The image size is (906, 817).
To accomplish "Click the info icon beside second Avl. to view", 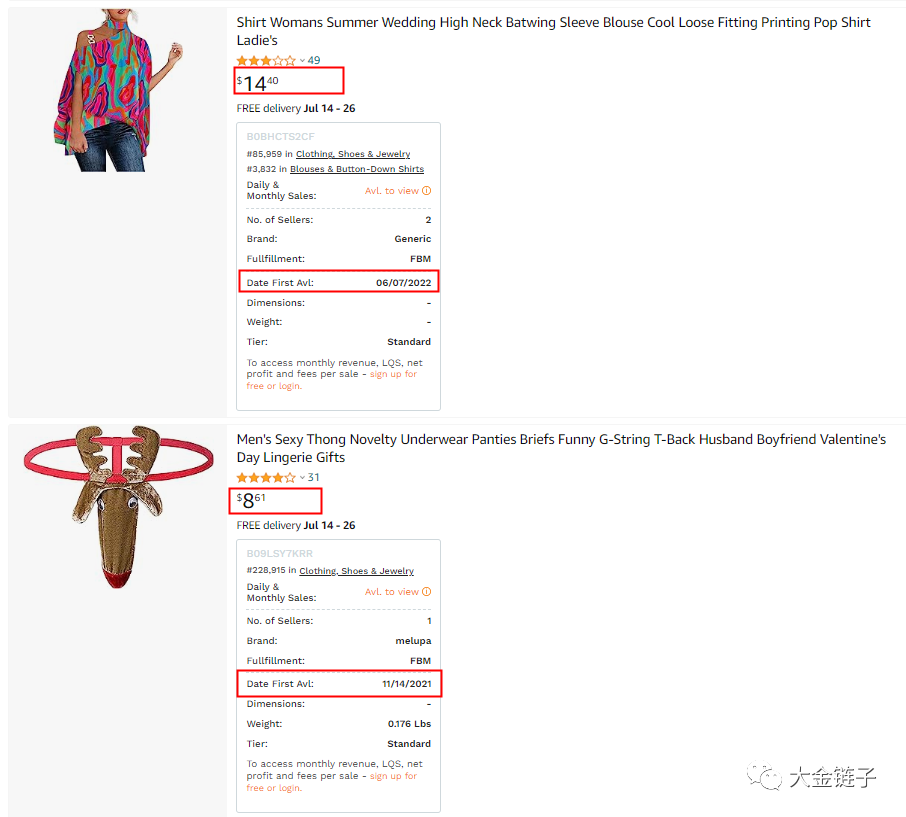I will pyautogui.click(x=426, y=592).
